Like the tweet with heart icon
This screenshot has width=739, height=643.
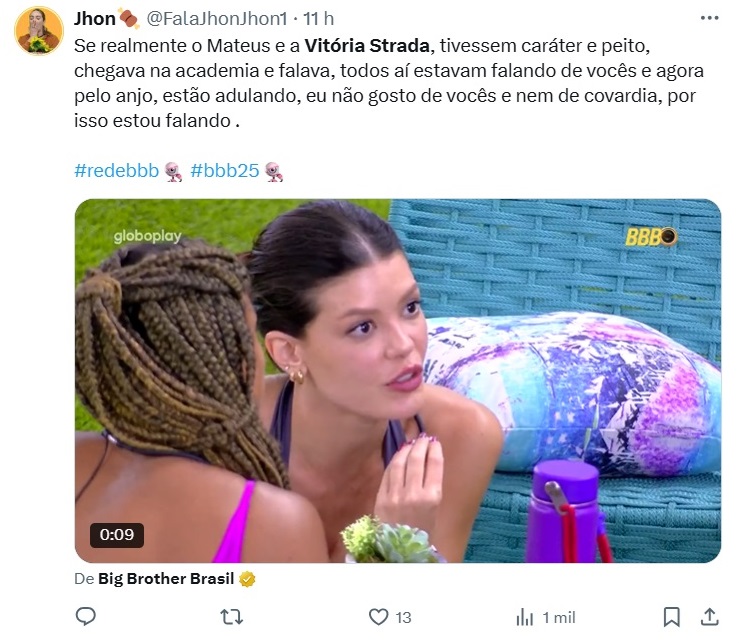coord(378,617)
